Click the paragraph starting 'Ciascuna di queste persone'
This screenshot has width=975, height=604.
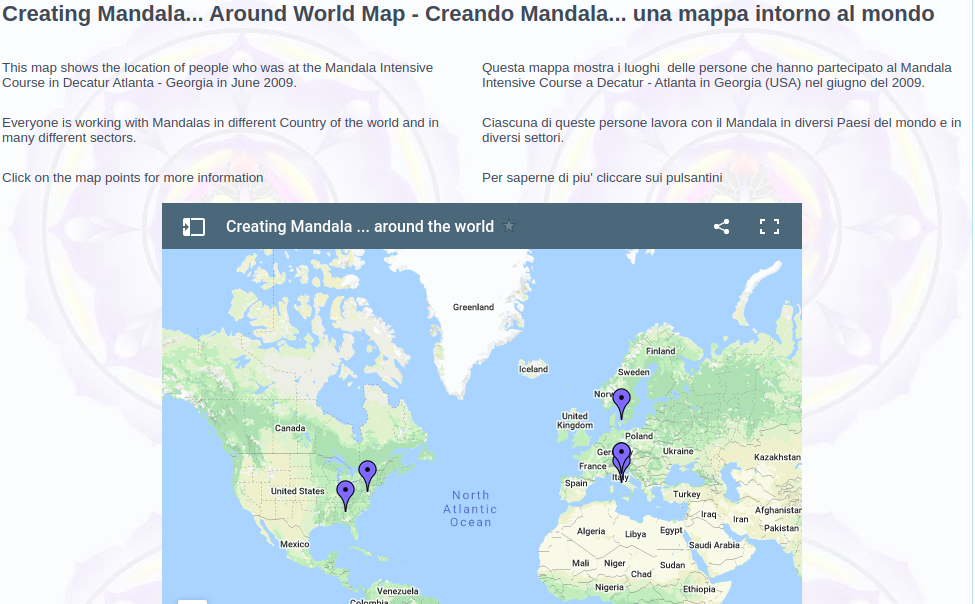721,130
